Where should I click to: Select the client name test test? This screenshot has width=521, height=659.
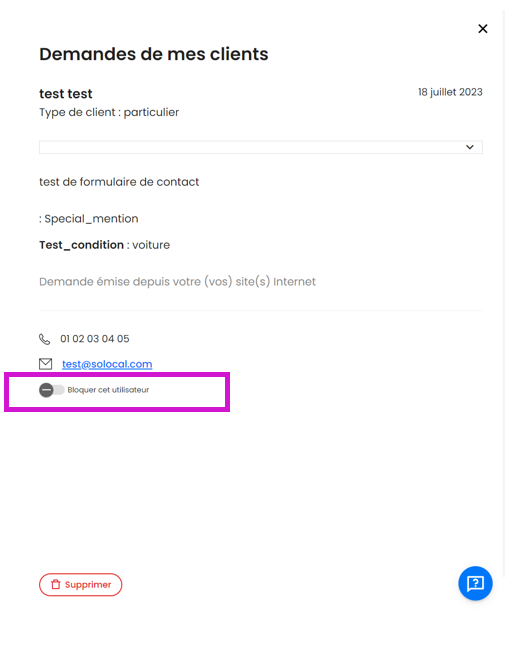pos(66,94)
